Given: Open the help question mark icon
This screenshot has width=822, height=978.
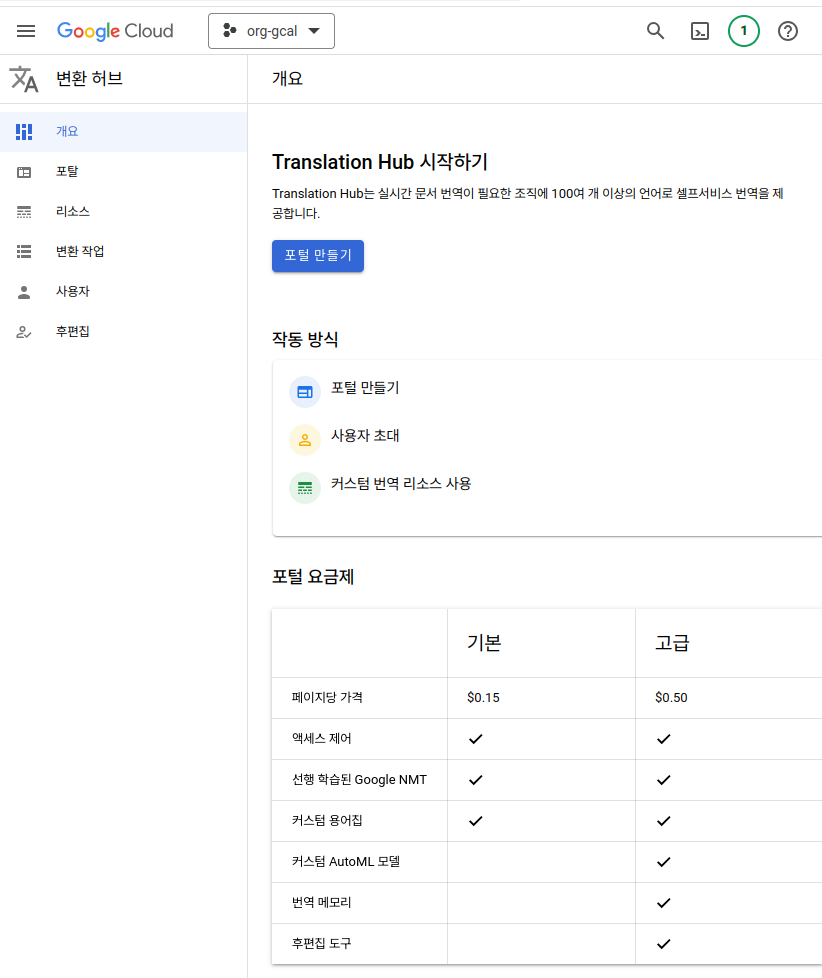Looking at the screenshot, I should point(788,31).
